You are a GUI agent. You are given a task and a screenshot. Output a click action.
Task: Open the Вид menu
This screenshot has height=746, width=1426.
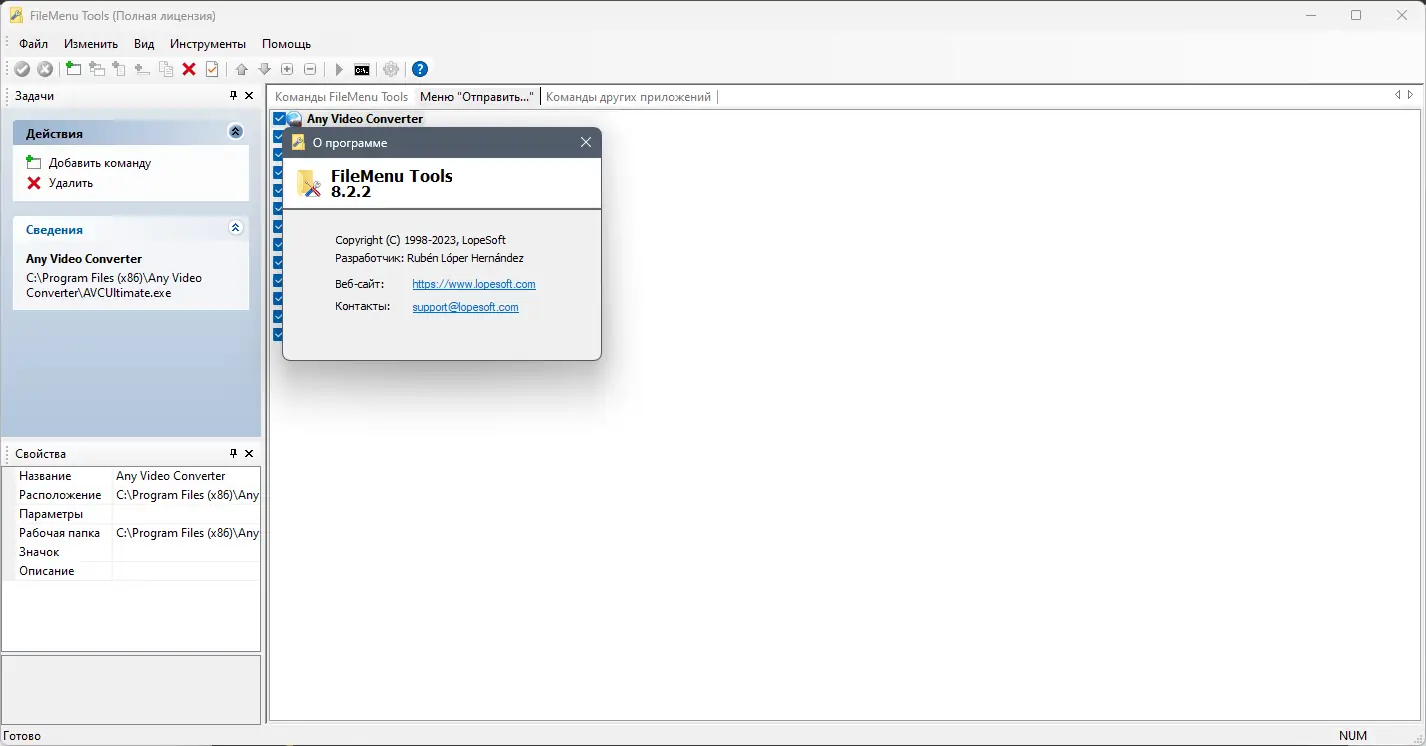[144, 44]
